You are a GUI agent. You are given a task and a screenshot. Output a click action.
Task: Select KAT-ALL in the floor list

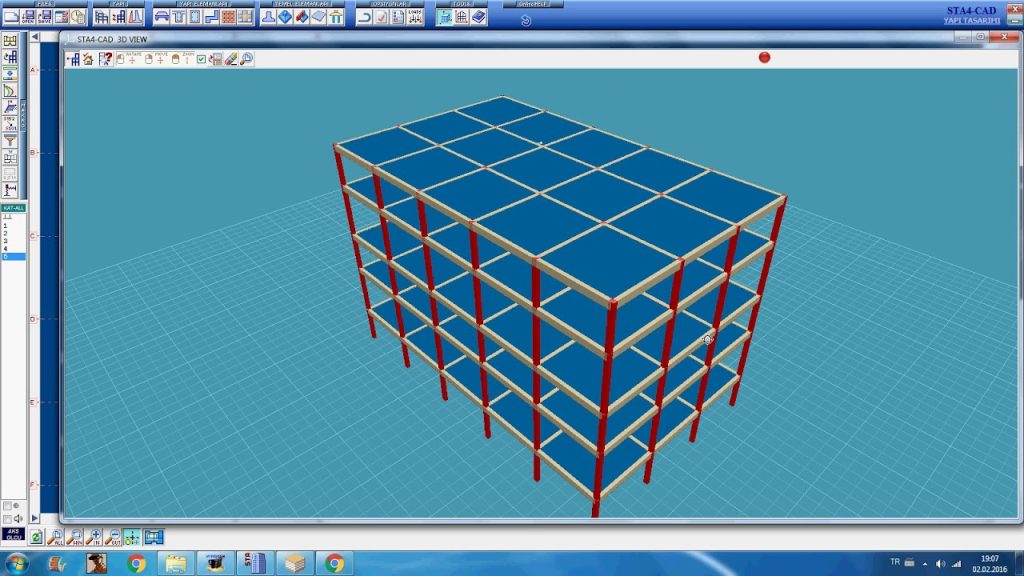[x=13, y=207]
